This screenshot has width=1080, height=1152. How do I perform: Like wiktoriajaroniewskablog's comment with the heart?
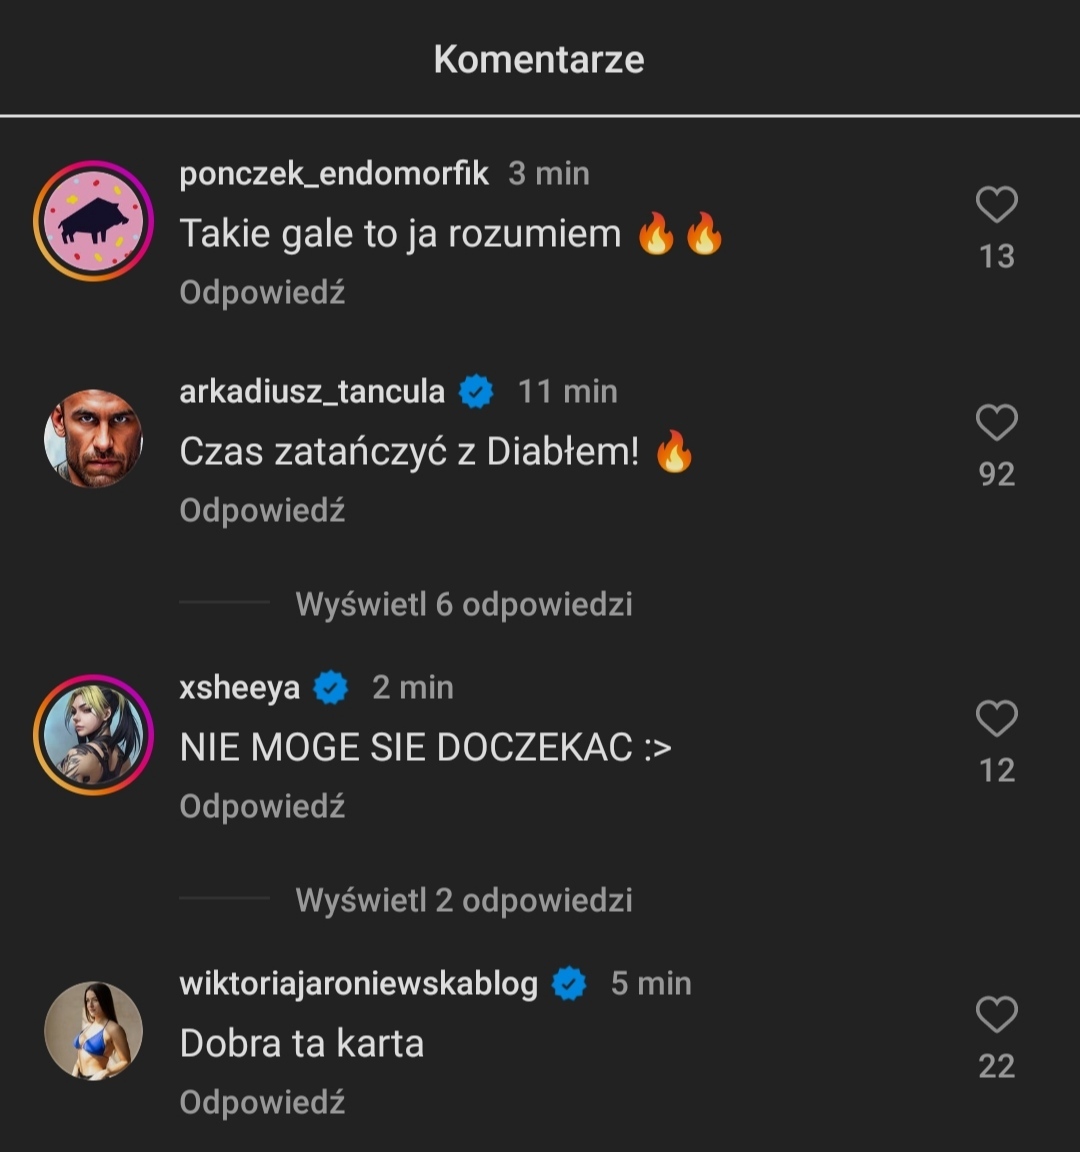(996, 1015)
